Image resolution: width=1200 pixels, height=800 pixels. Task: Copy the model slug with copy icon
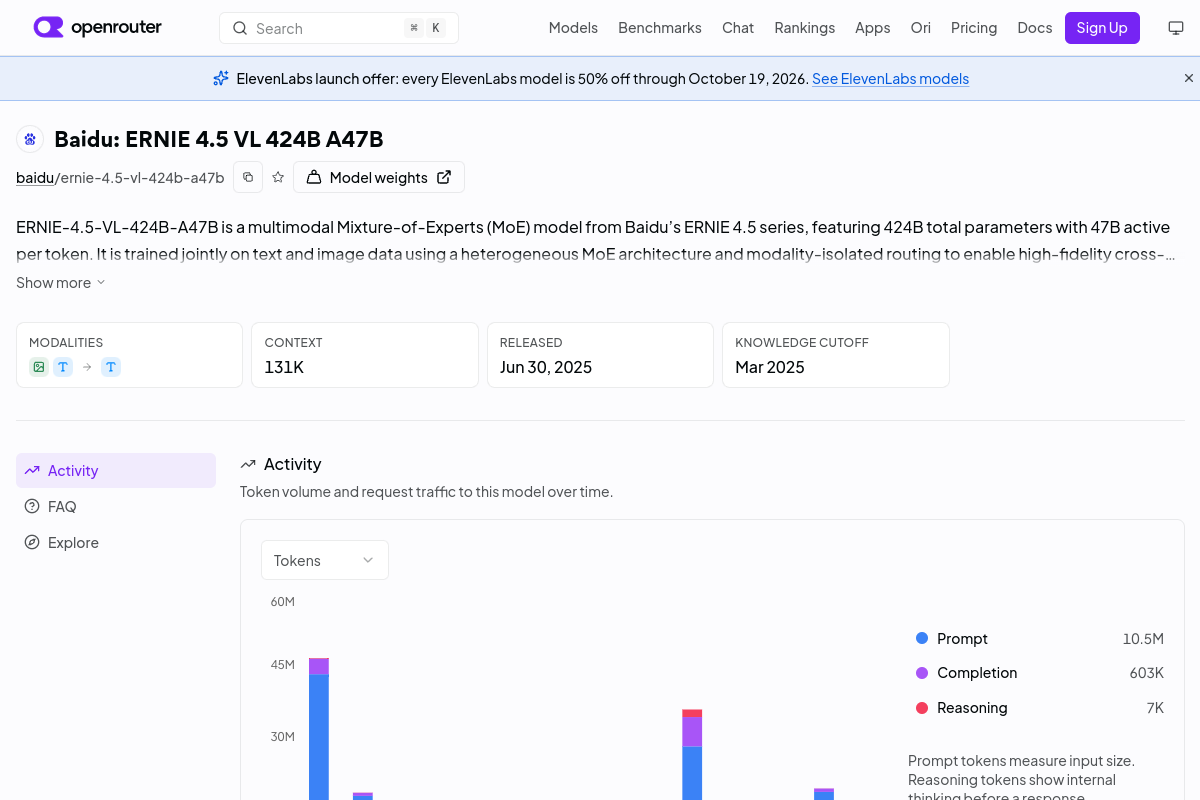point(248,177)
